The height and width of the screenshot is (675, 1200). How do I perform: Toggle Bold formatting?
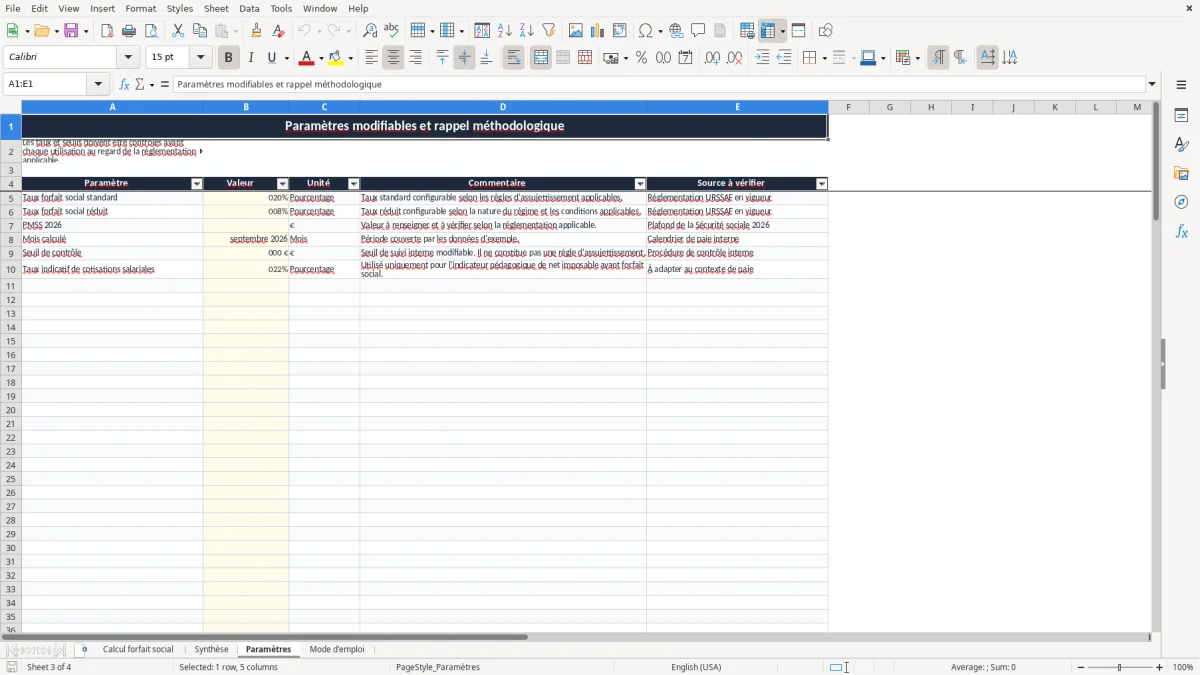point(229,58)
